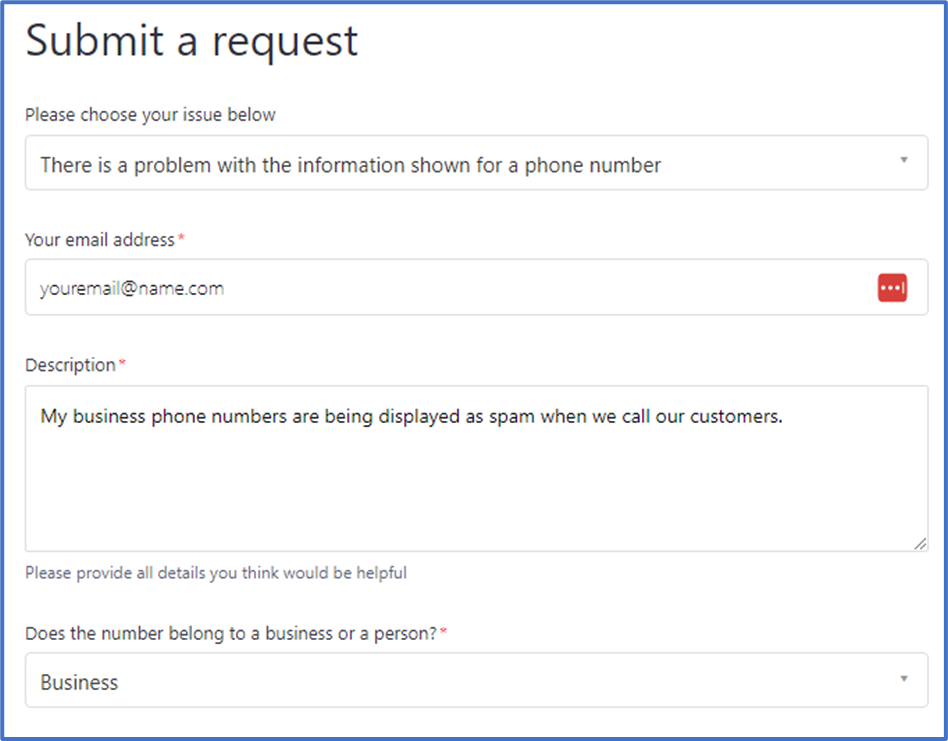The image size is (948, 741).
Task: Click the Please choose your issue label
Action: (150, 115)
